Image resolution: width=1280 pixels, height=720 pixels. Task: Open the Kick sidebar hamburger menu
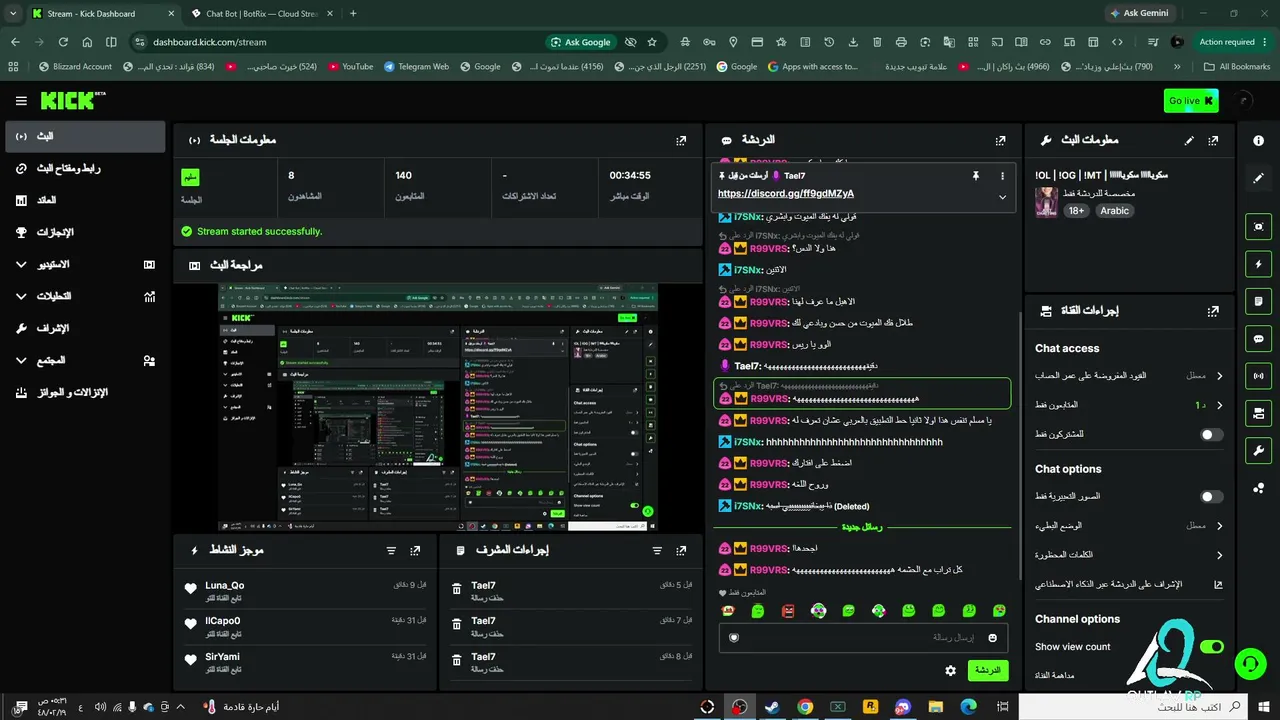tap(21, 101)
